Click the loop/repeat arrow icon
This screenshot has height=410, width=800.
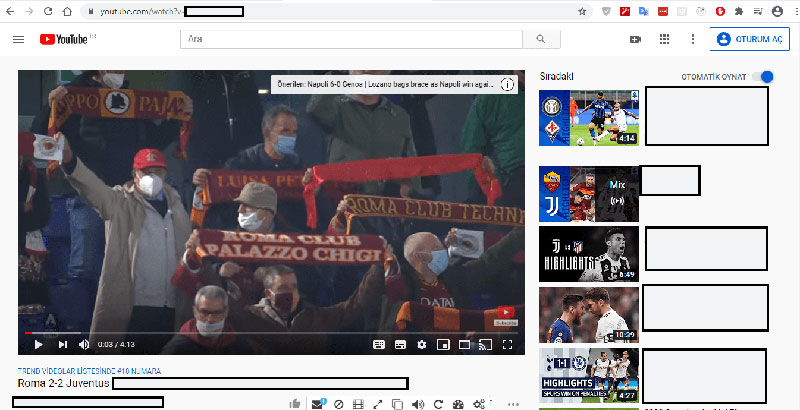click(438, 404)
